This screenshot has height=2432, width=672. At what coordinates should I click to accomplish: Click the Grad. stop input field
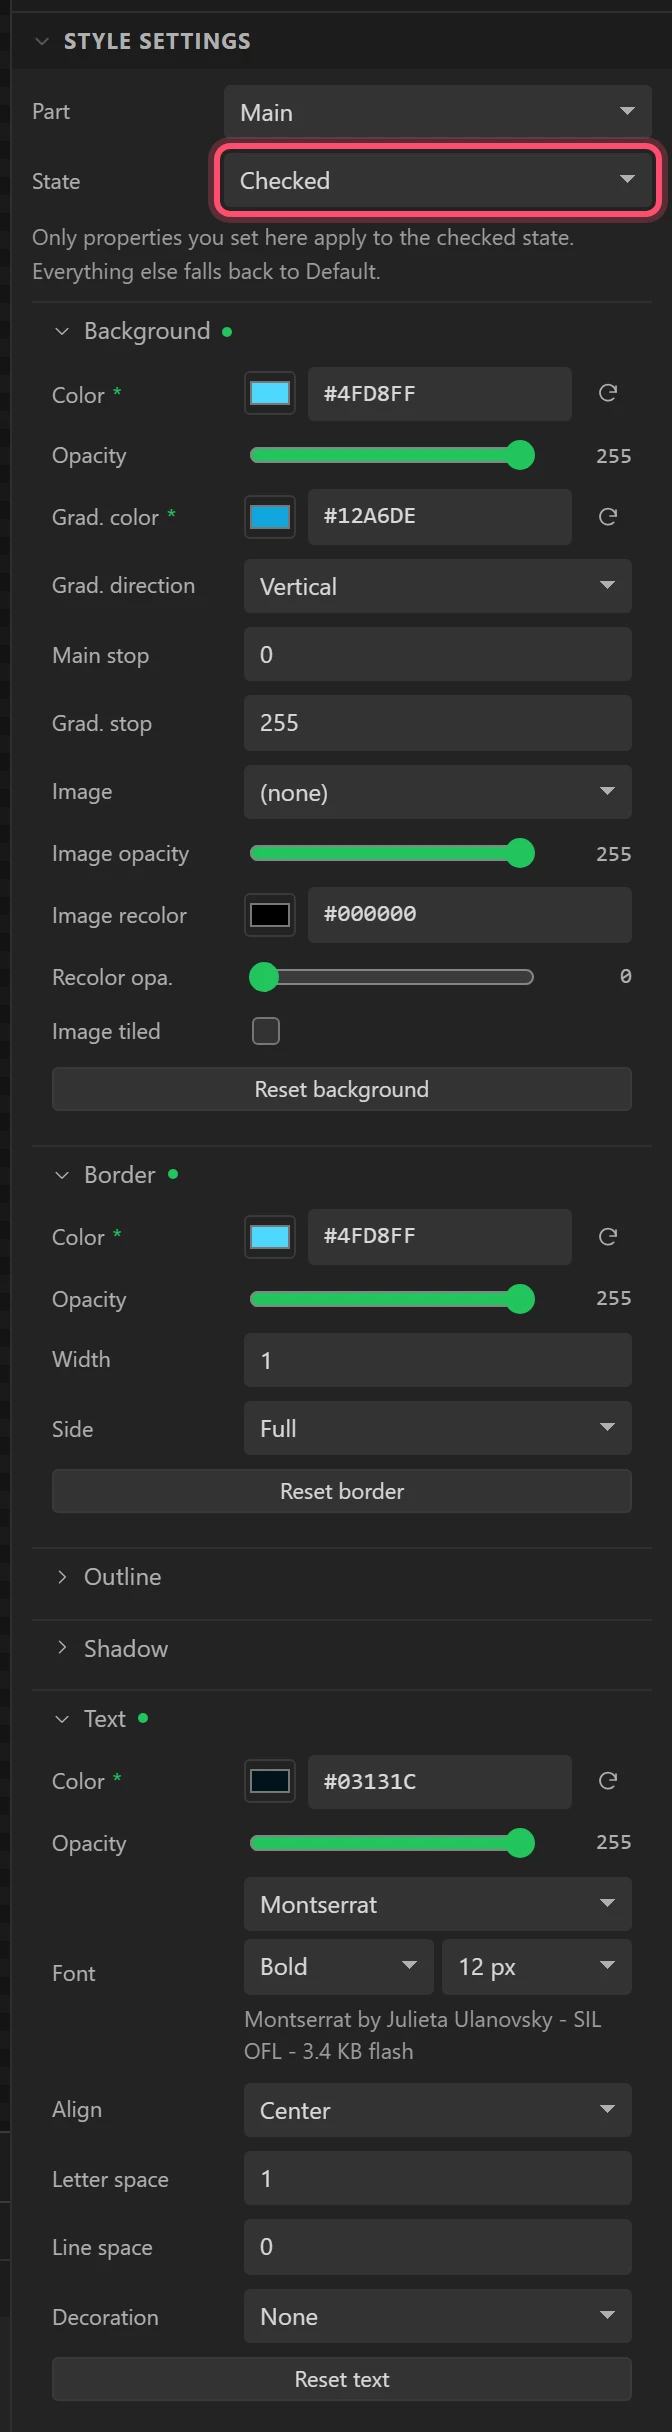[x=438, y=723]
